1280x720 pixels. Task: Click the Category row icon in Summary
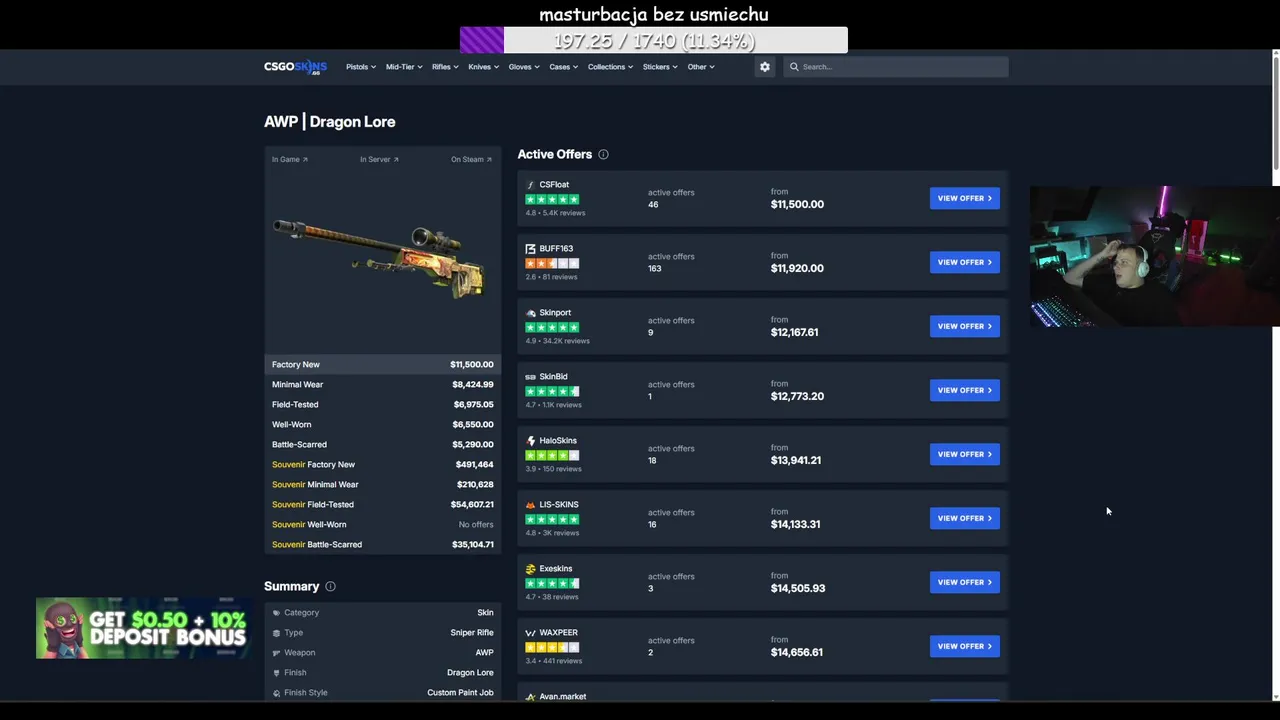(x=277, y=612)
